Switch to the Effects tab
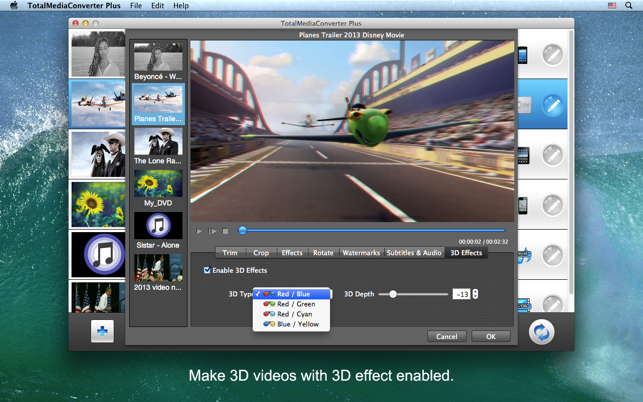This screenshot has width=643, height=402. point(292,253)
